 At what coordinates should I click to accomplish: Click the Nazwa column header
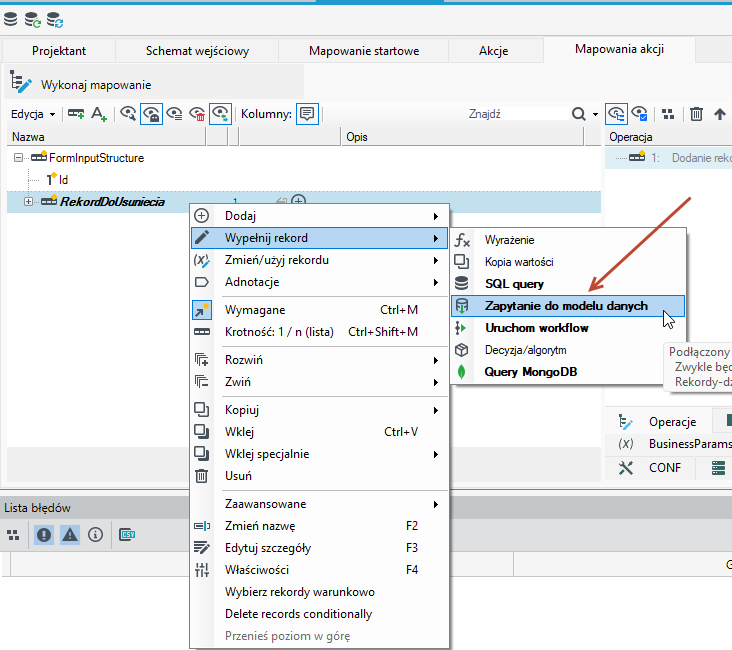(x=106, y=137)
